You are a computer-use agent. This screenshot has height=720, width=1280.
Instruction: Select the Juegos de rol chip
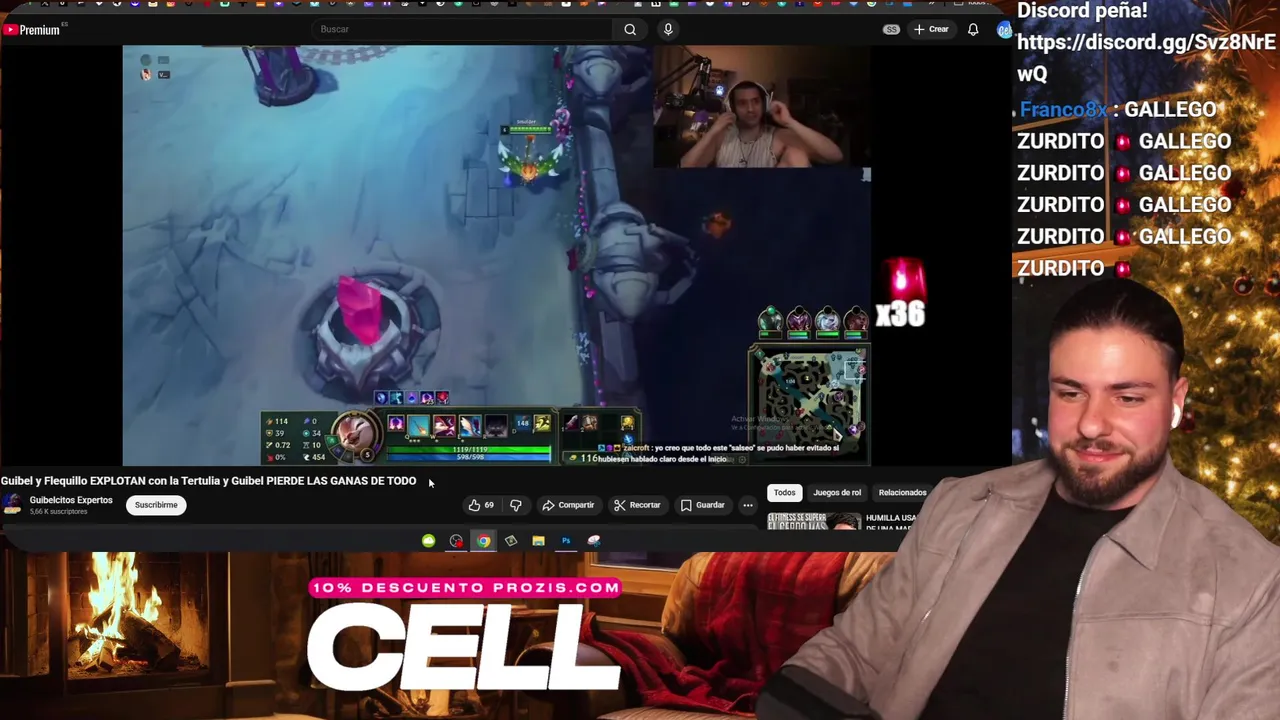coord(837,492)
